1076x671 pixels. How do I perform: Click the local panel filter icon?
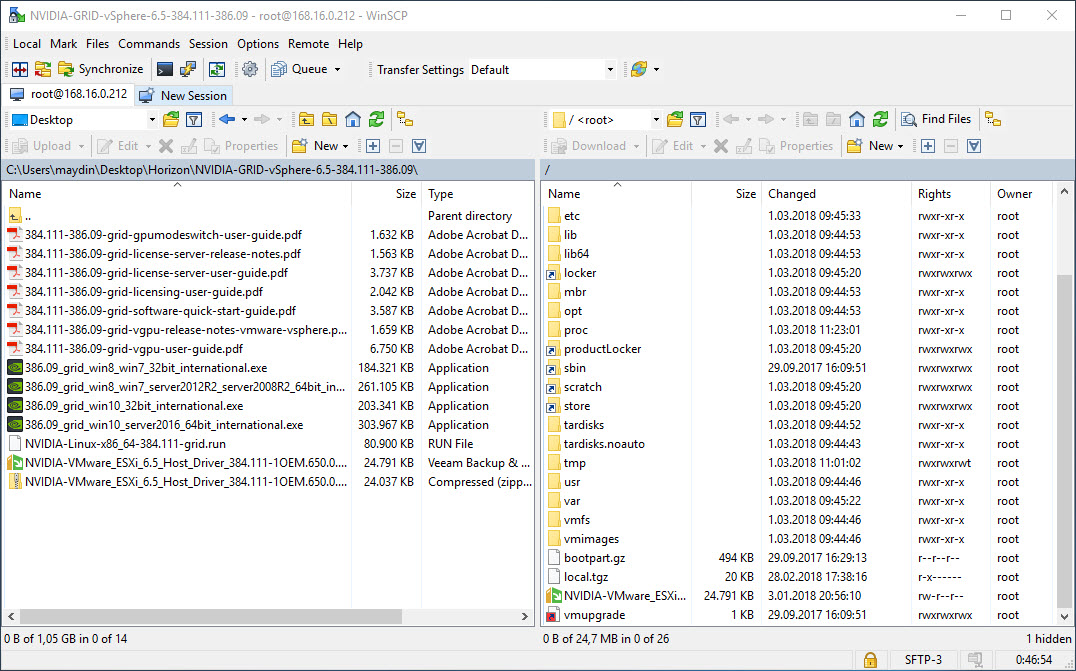click(x=194, y=120)
